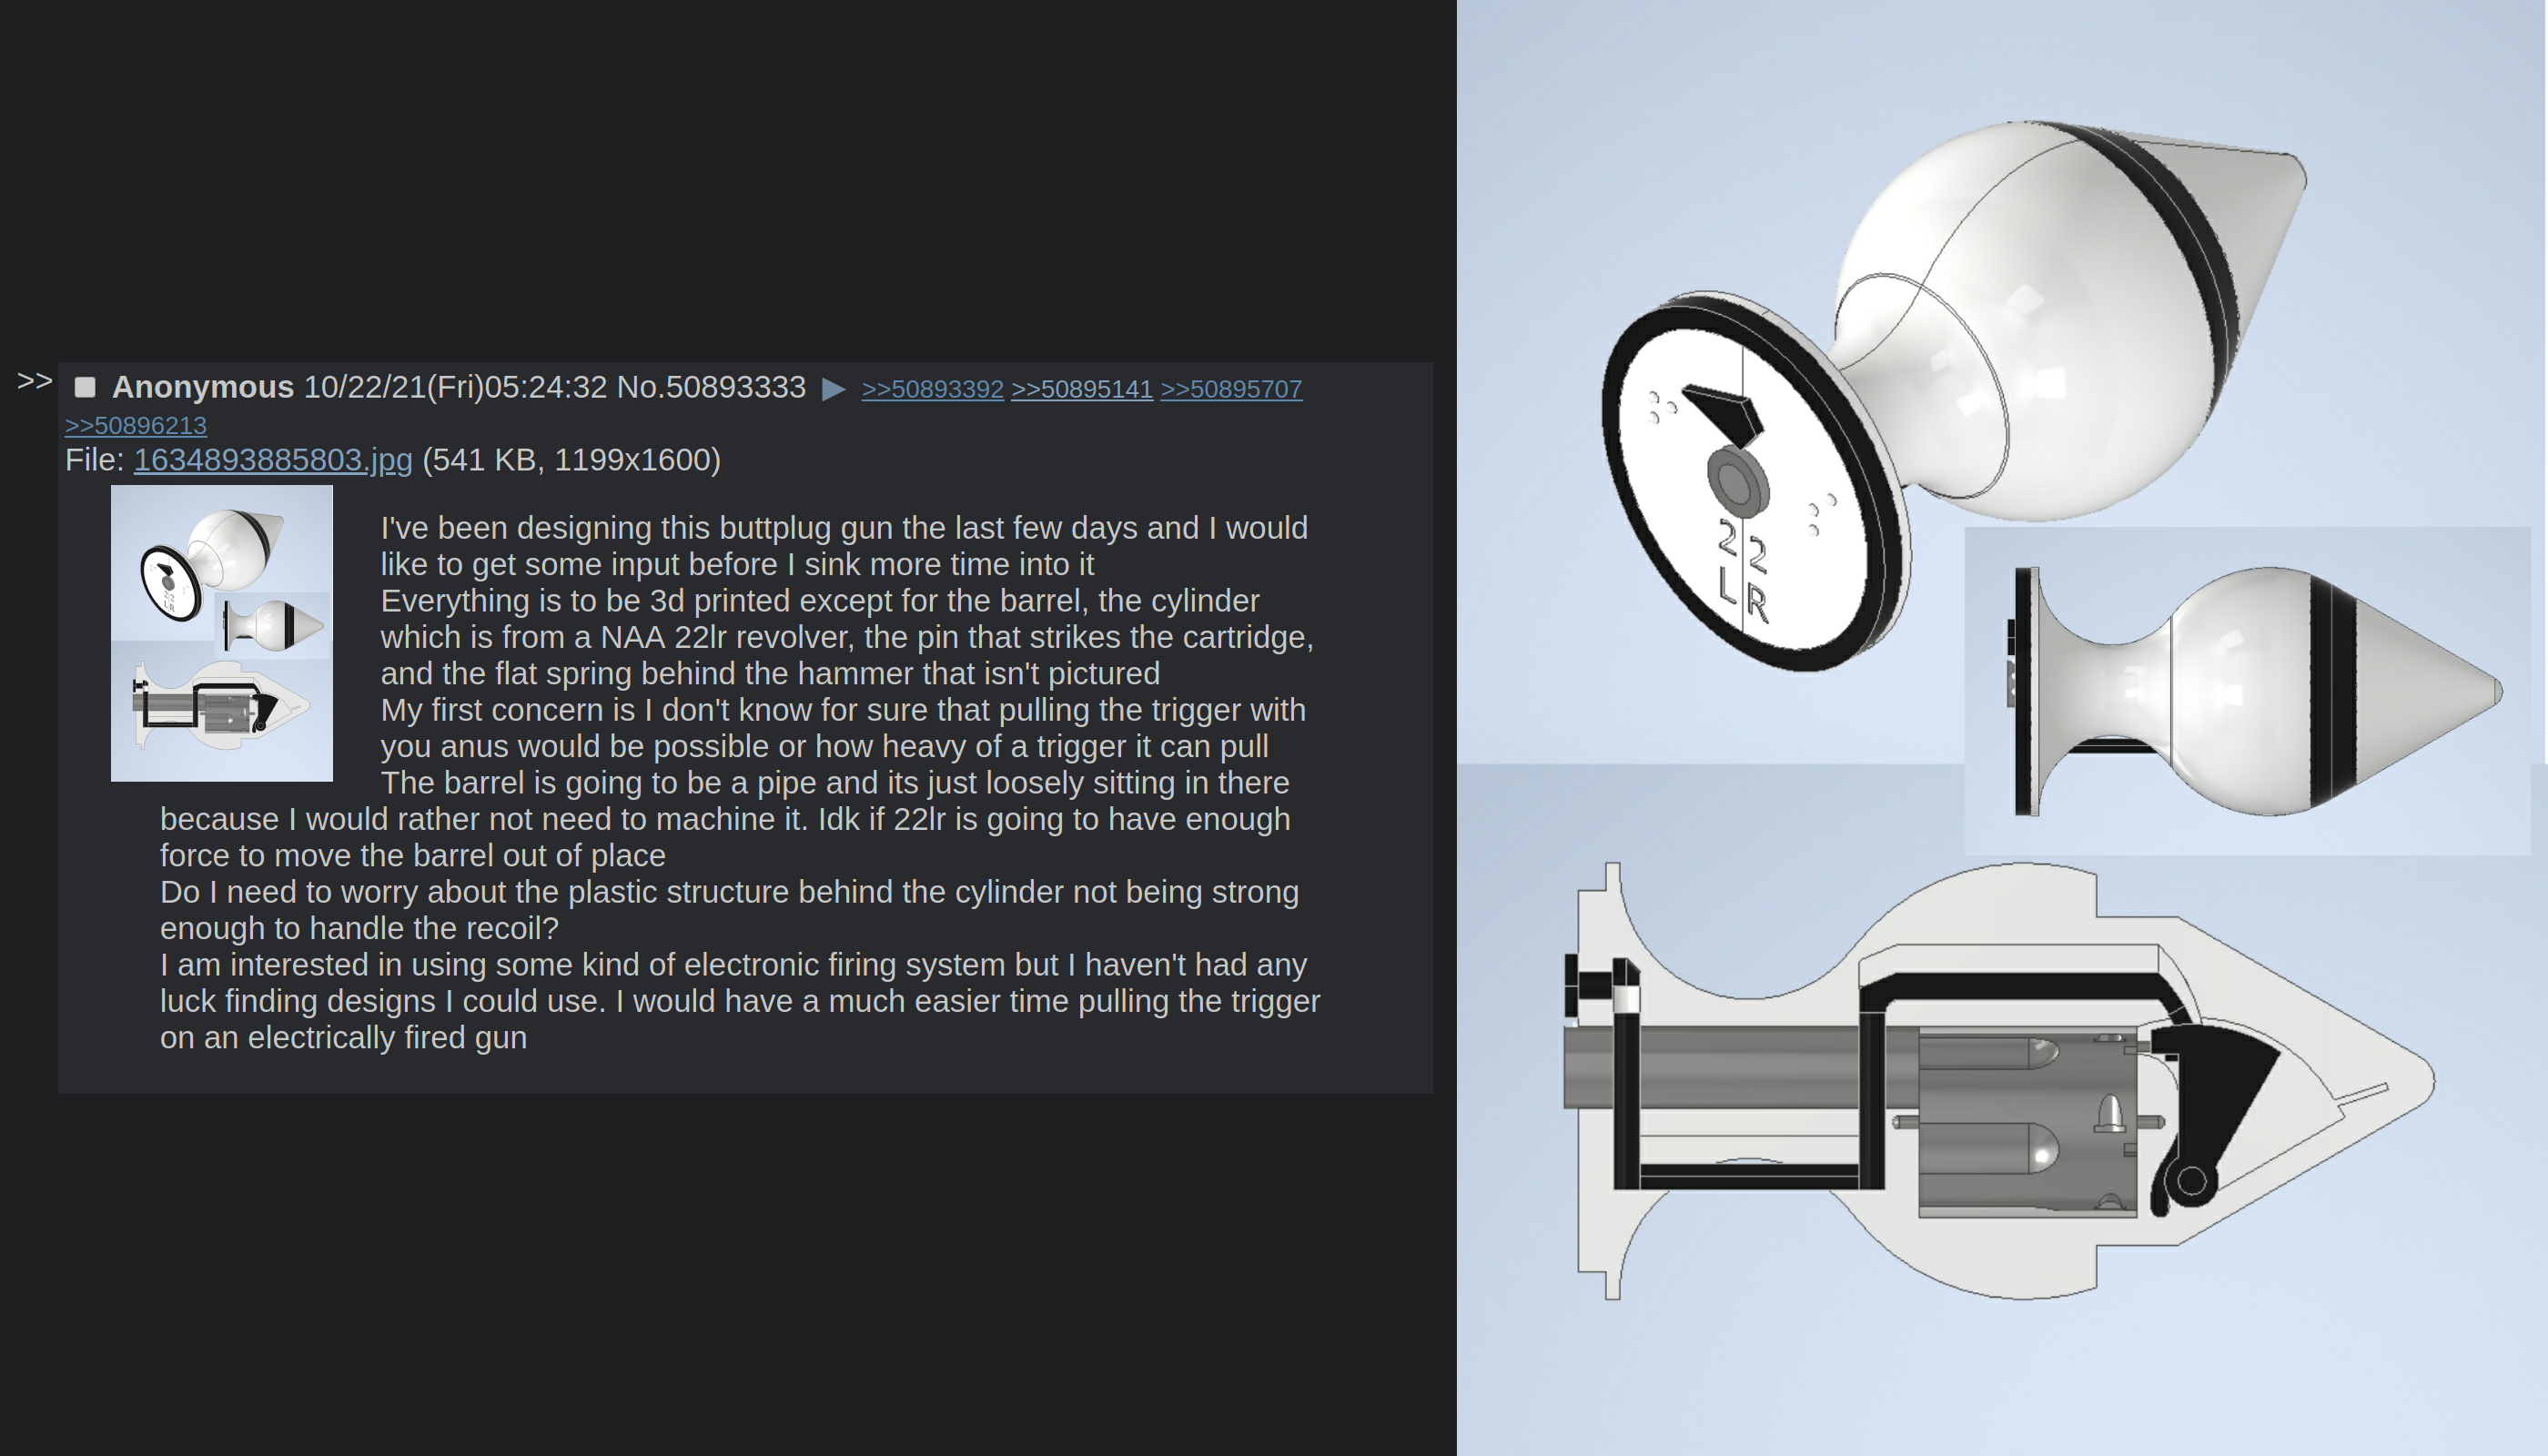Click the Anonymous poster name
2548x1456 pixels.
point(203,387)
